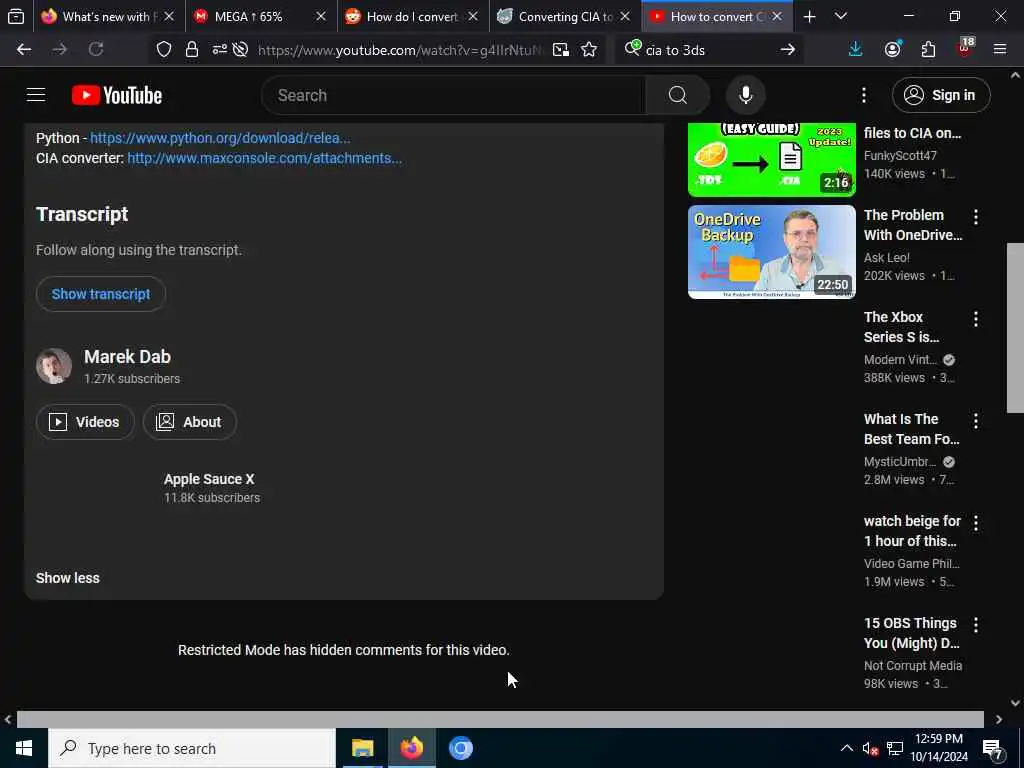Switch to the MEGA 65% tab
This screenshot has width=1024, height=768.
click(248, 17)
